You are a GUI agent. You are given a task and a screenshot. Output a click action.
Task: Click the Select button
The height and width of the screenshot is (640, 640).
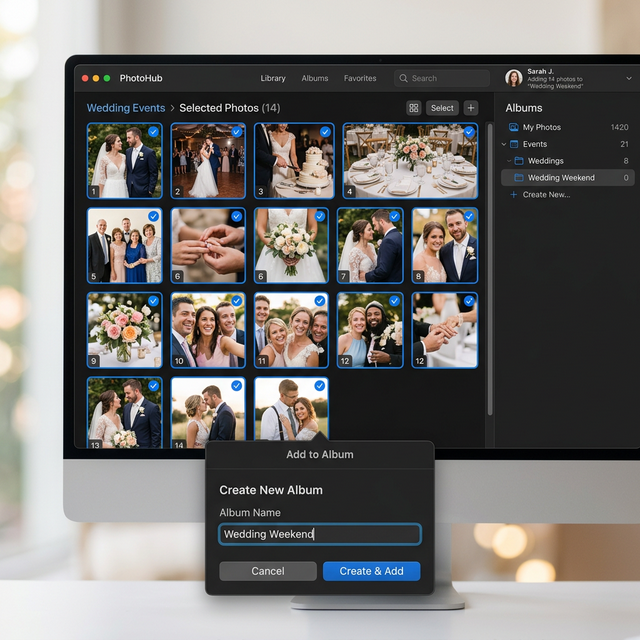click(x=442, y=108)
